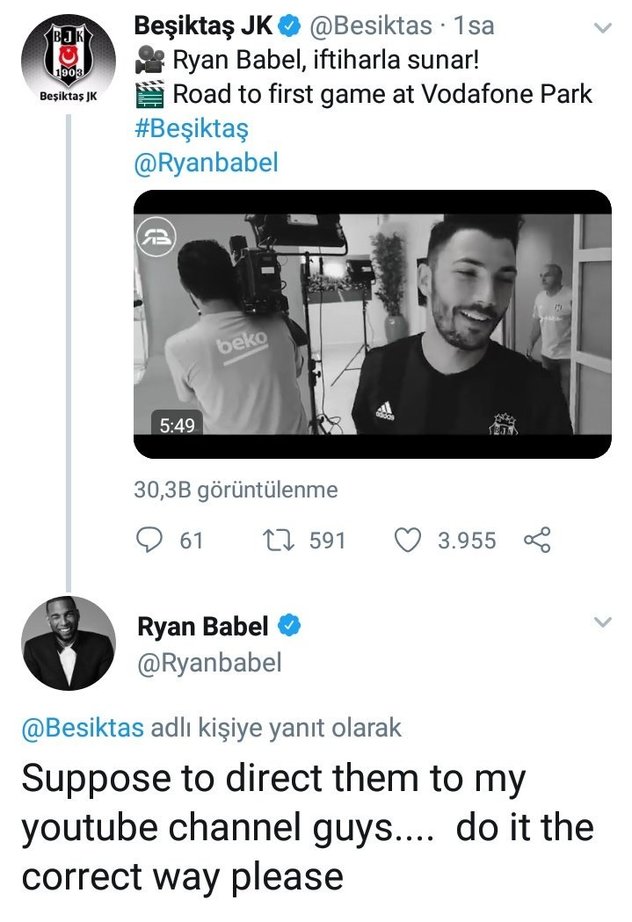632x922 pixels.
Task: Play the Ryan Babel video thumbnail
Action: coord(372,324)
